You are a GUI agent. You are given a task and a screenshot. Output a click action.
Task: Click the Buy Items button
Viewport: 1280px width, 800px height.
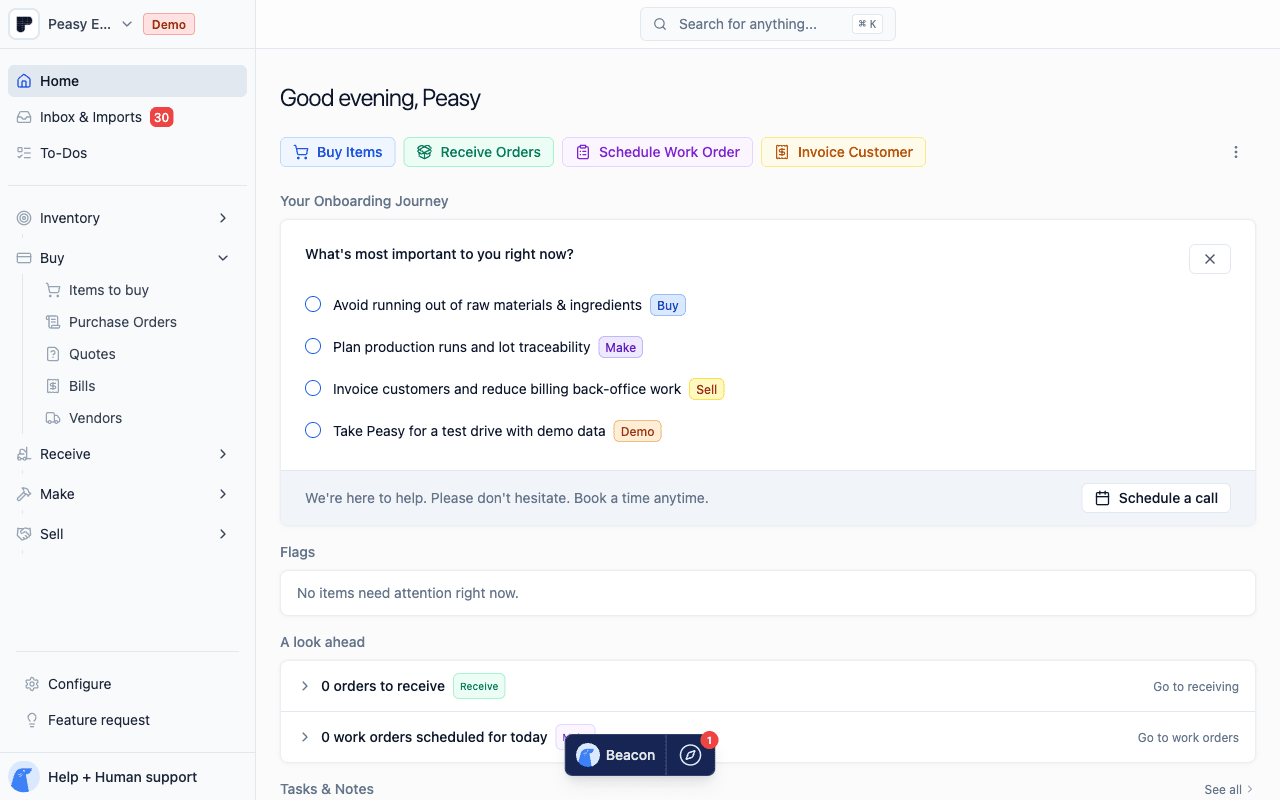[338, 152]
